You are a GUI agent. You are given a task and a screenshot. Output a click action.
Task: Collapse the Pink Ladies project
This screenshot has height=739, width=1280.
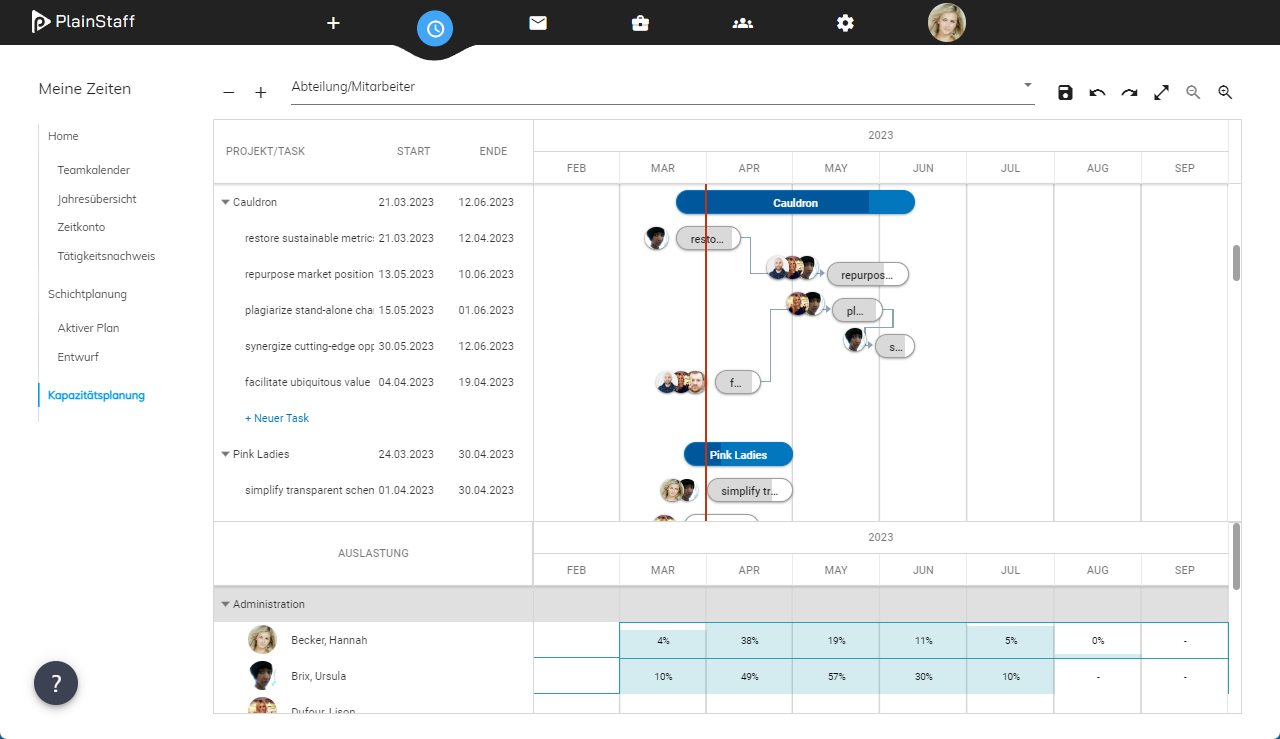tap(225, 454)
